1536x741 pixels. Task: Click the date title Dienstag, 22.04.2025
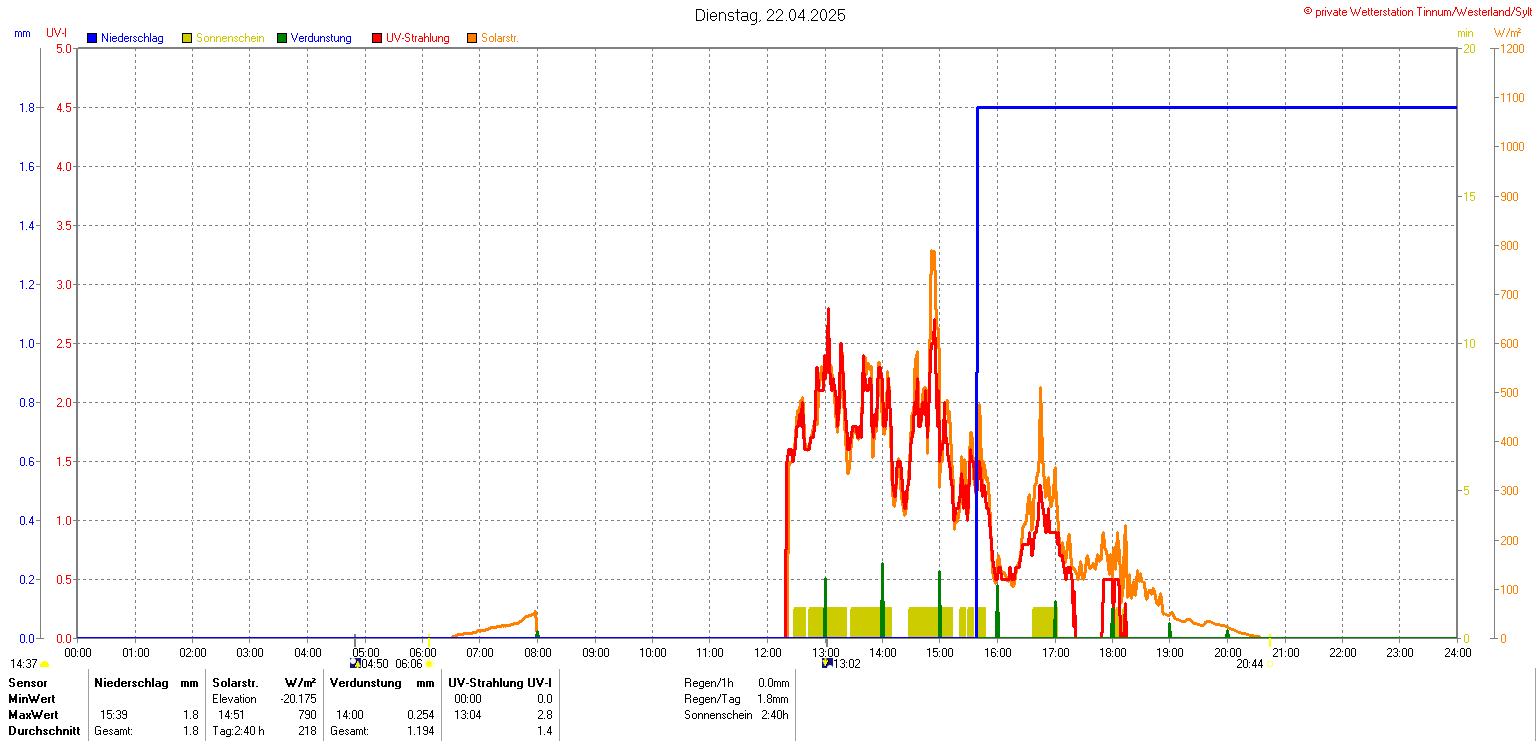tap(770, 16)
